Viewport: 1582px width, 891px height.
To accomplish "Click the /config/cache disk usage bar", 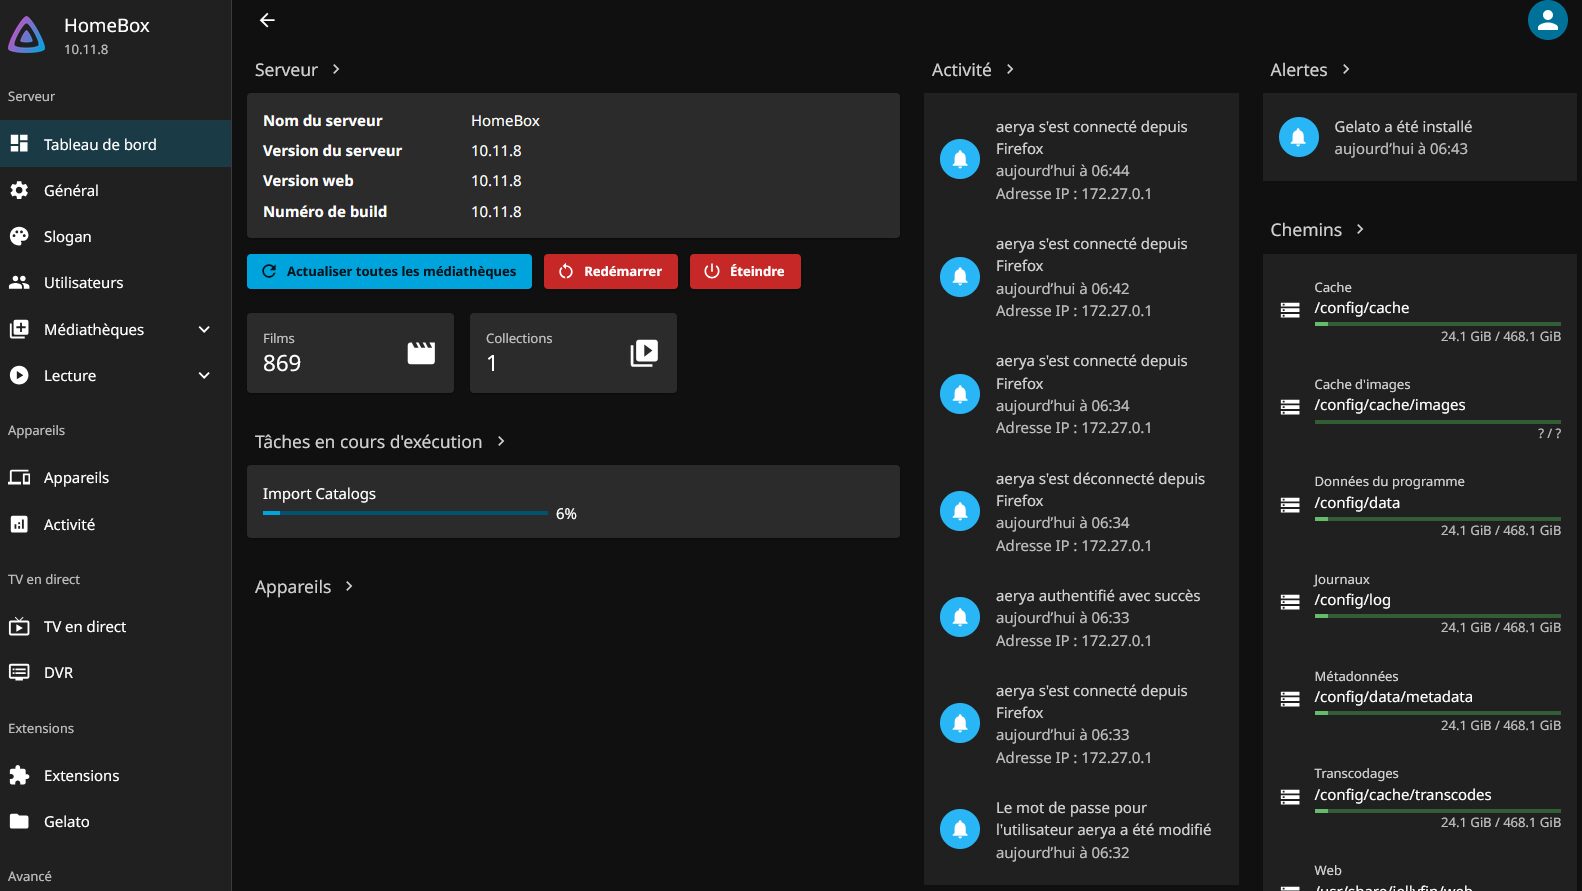I will pyautogui.click(x=1437, y=323).
